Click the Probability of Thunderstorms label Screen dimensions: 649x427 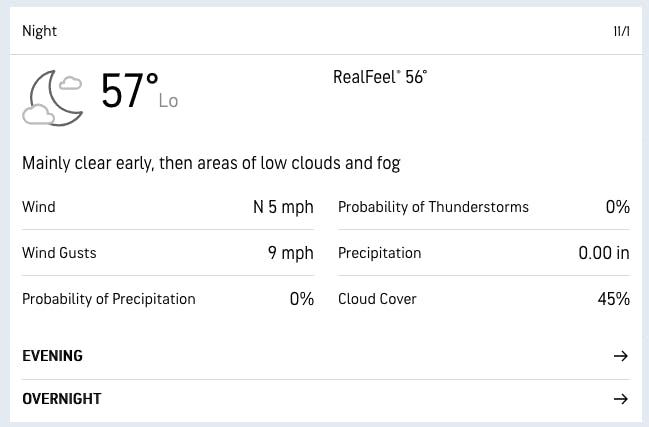point(433,207)
